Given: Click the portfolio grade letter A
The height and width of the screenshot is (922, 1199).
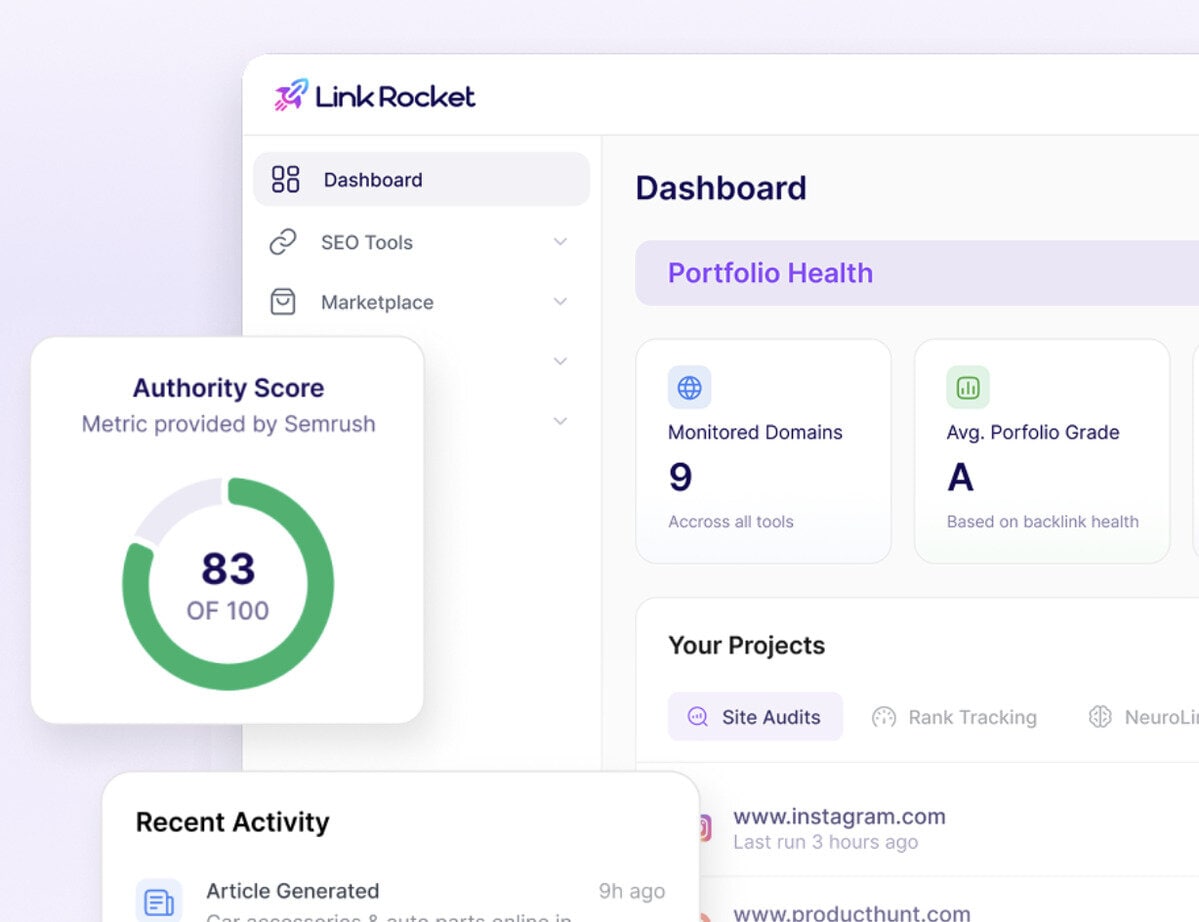Looking at the screenshot, I should click(x=960, y=478).
